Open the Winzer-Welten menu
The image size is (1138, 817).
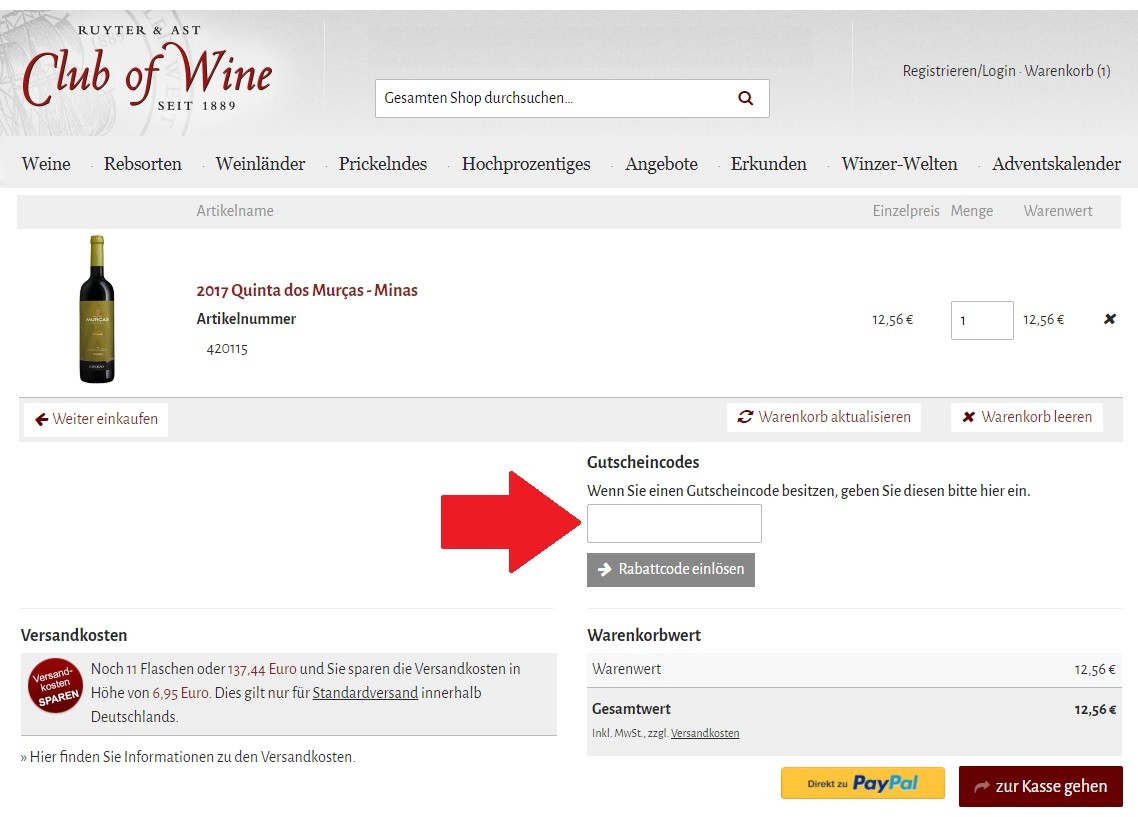tap(899, 164)
